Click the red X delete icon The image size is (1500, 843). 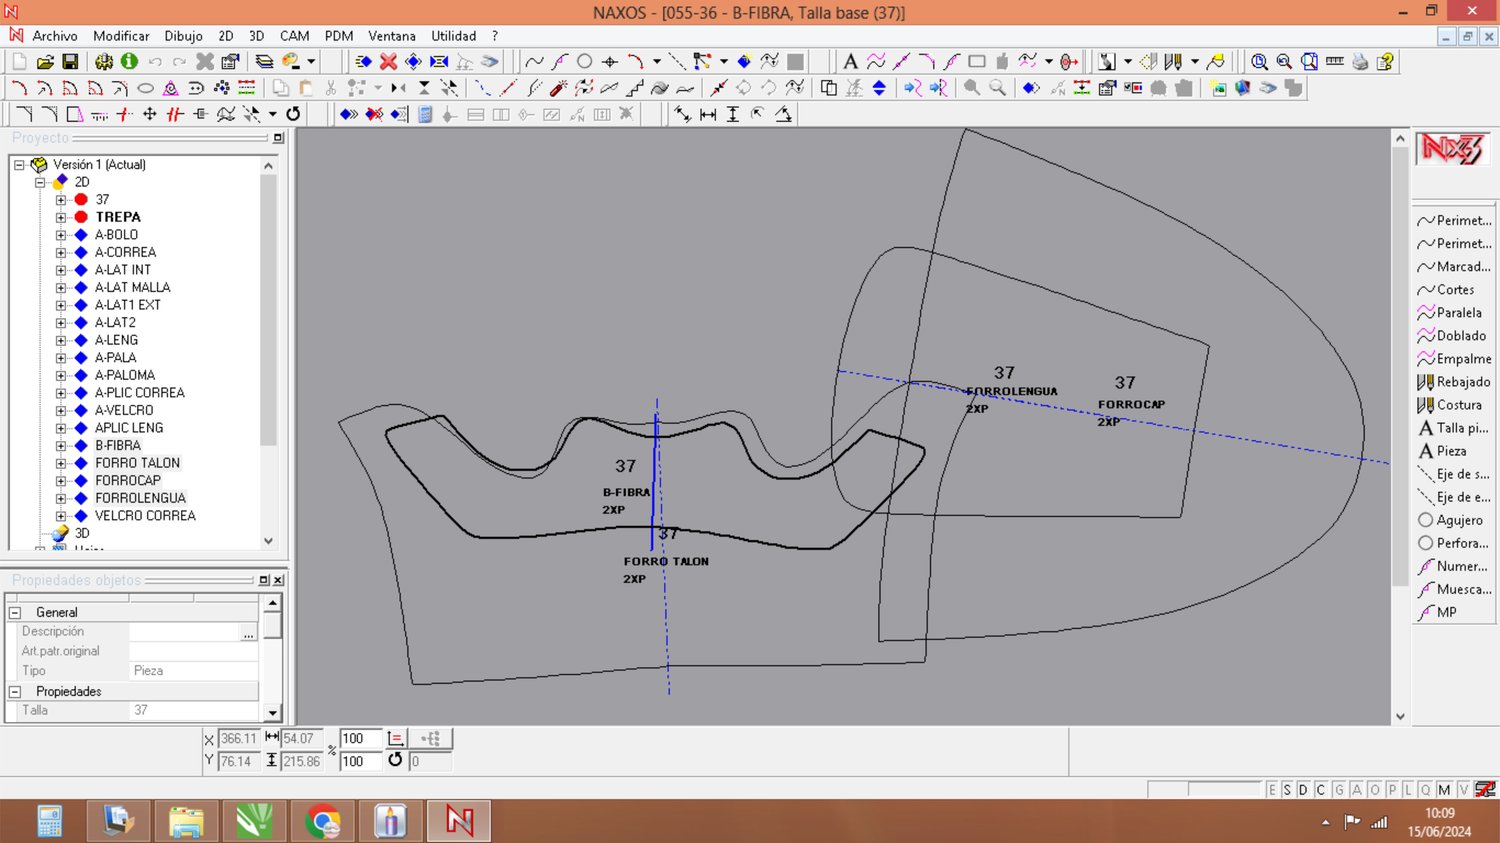pos(388,62)
